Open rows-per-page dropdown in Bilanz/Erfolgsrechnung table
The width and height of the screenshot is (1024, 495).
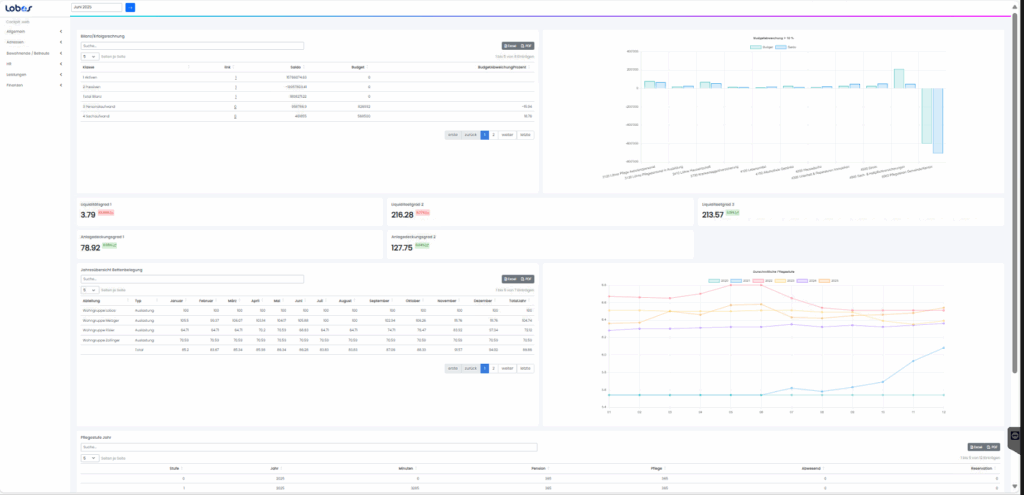point(90,57)
